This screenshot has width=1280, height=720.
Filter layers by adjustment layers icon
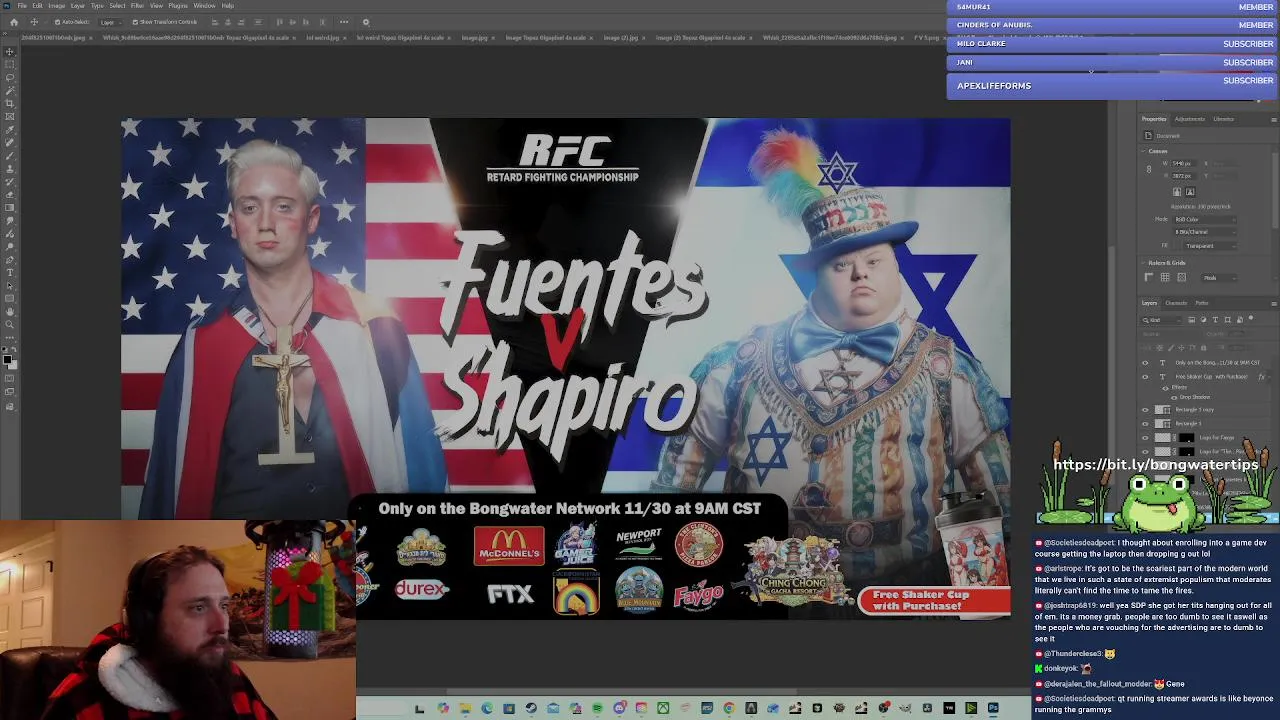[x=1203, y=320]
